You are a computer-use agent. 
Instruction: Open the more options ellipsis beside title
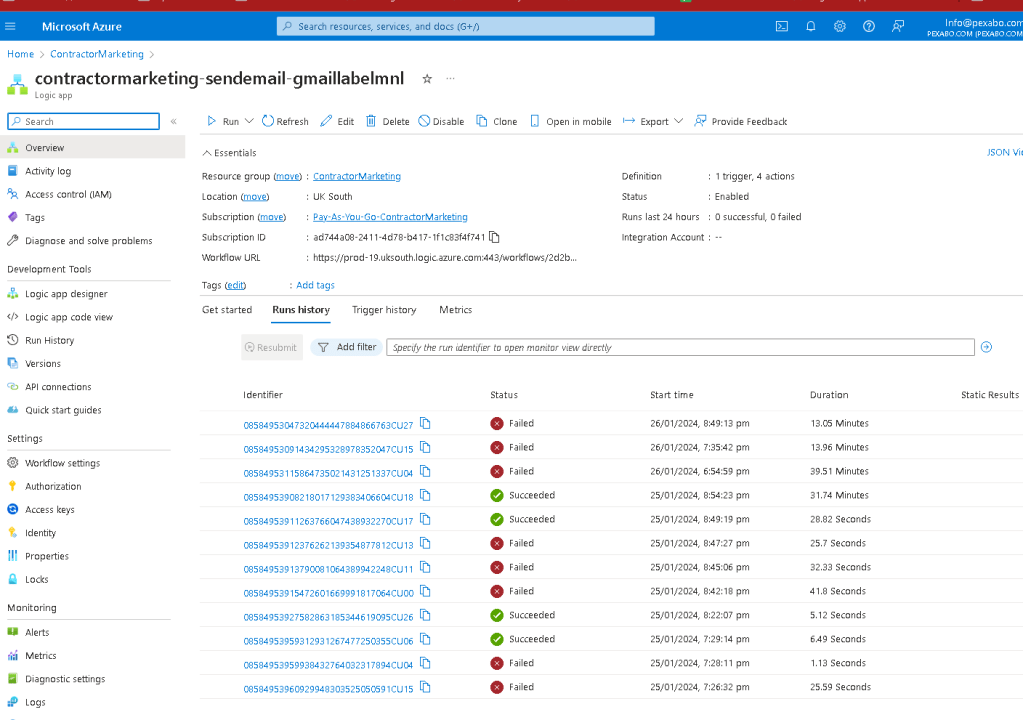[450, 78]
